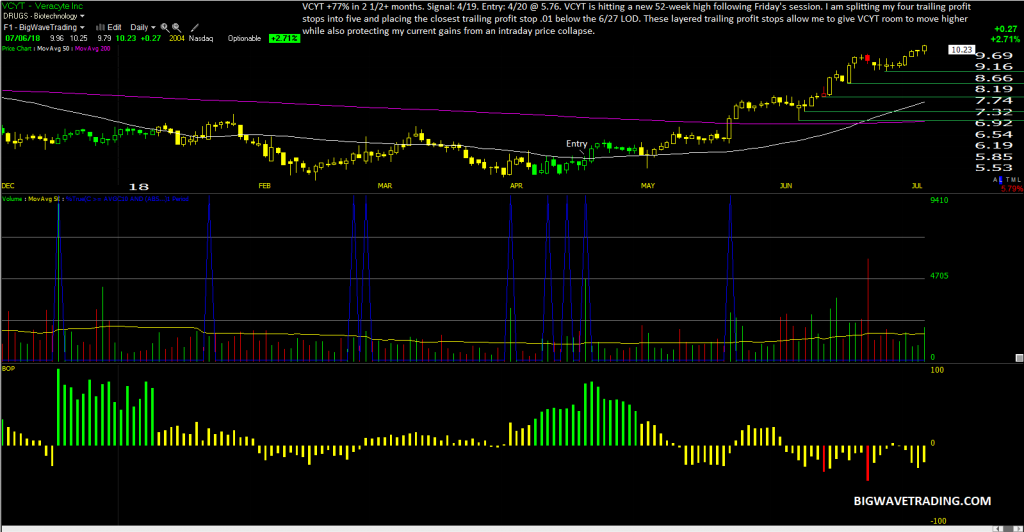The height and width of the screenshot is (532, 1024).
Task: Select the blue %True condition legend label
Action: 127,199
